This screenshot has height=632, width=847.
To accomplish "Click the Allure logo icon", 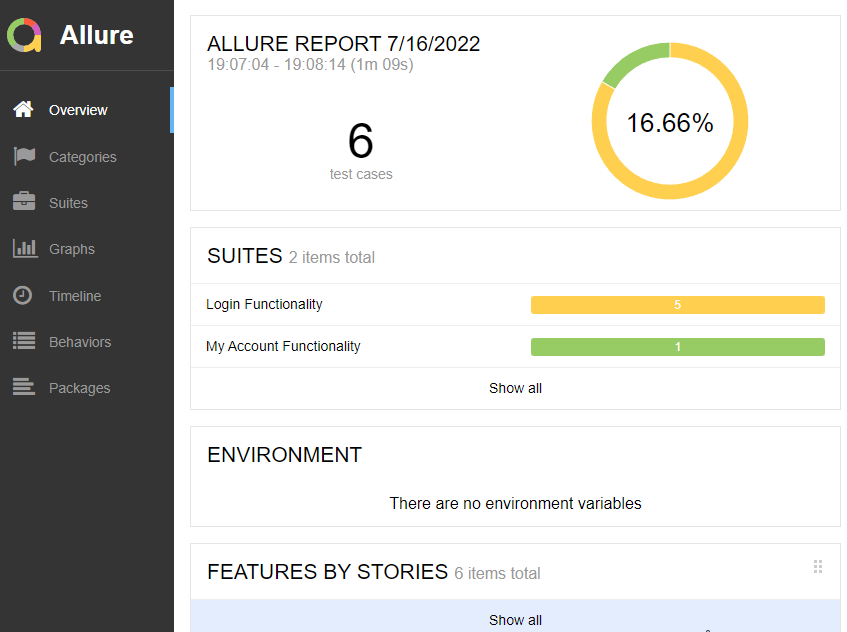I will [x=24, y=35].
